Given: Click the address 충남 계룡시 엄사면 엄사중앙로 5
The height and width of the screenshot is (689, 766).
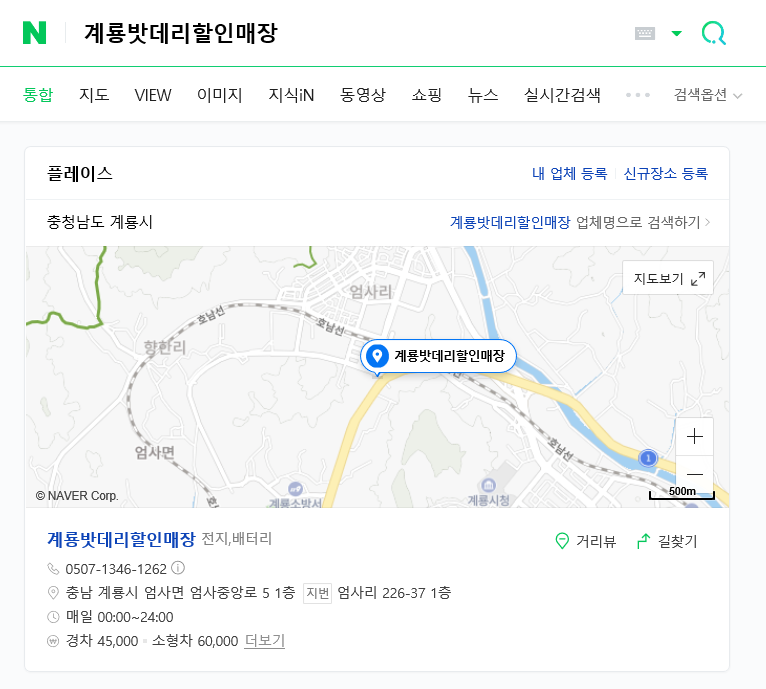Looking at the screenshot, I should click(167, 593).
